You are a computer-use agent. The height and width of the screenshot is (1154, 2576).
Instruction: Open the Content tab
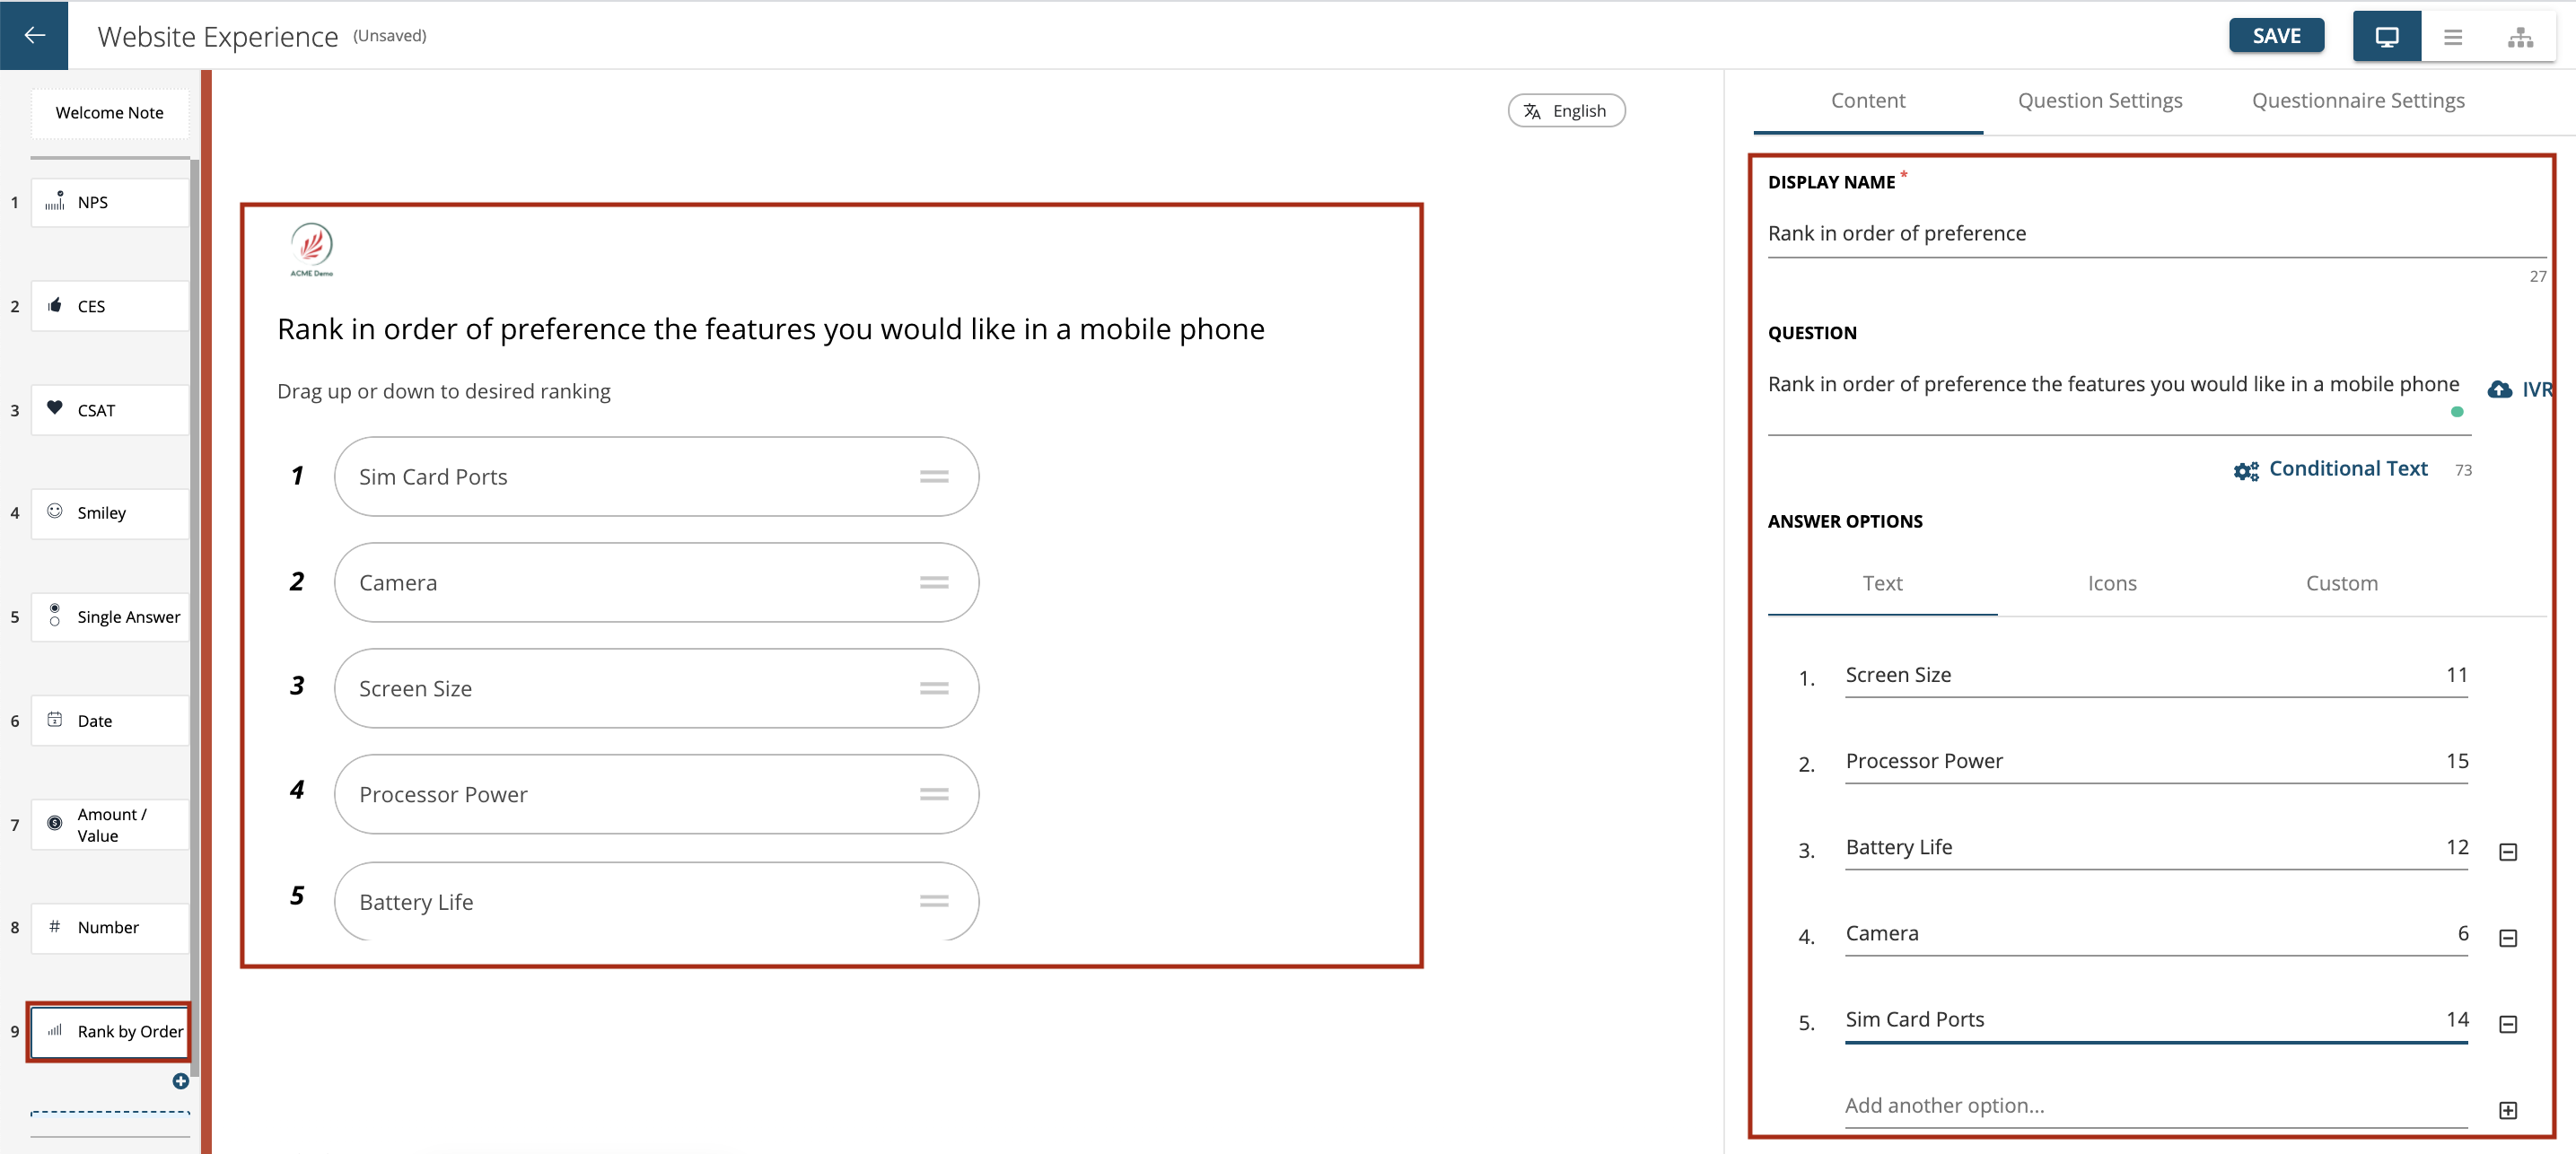point(1867,101)
